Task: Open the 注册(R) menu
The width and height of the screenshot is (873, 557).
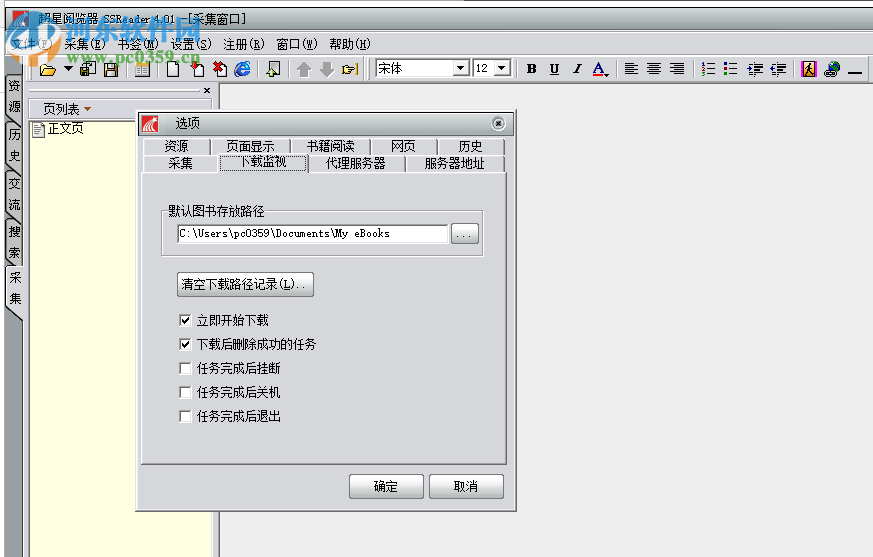Action: [244, 44]
